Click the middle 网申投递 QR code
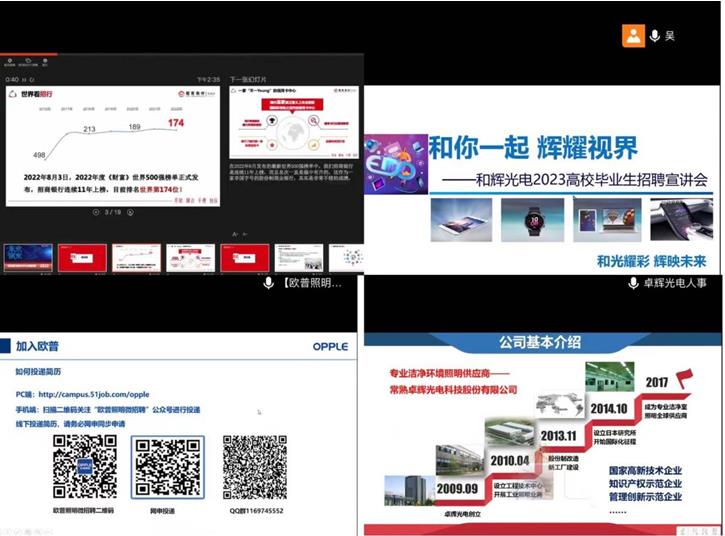The width and height of the screenshot is (725, 536). [168, 467]
